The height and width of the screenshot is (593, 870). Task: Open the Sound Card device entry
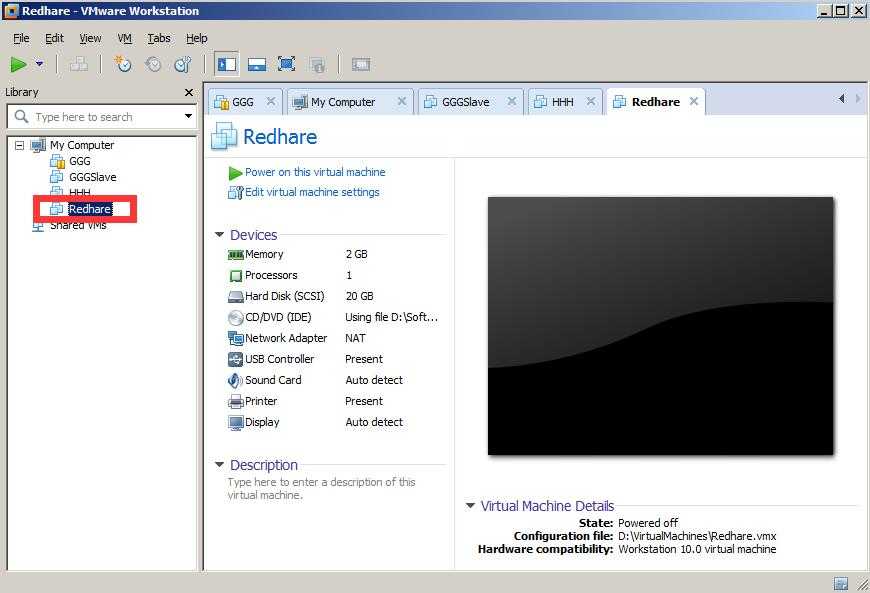pos(273,381)
